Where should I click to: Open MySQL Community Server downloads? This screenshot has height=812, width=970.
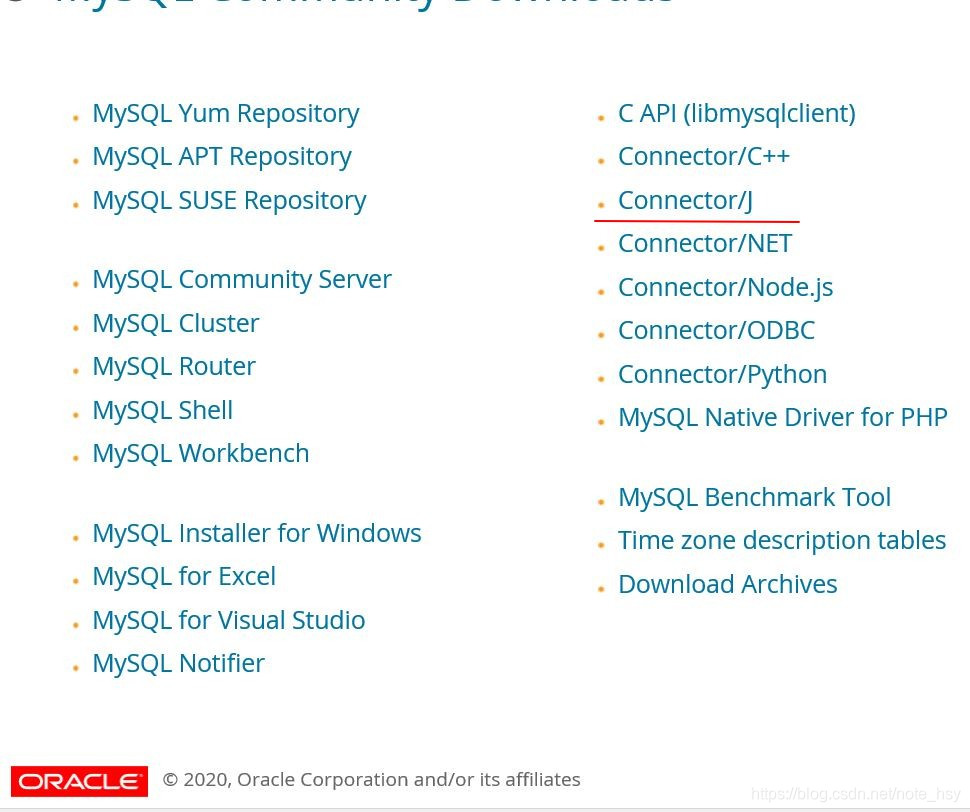pyautogui.click(x=242, y=281)
